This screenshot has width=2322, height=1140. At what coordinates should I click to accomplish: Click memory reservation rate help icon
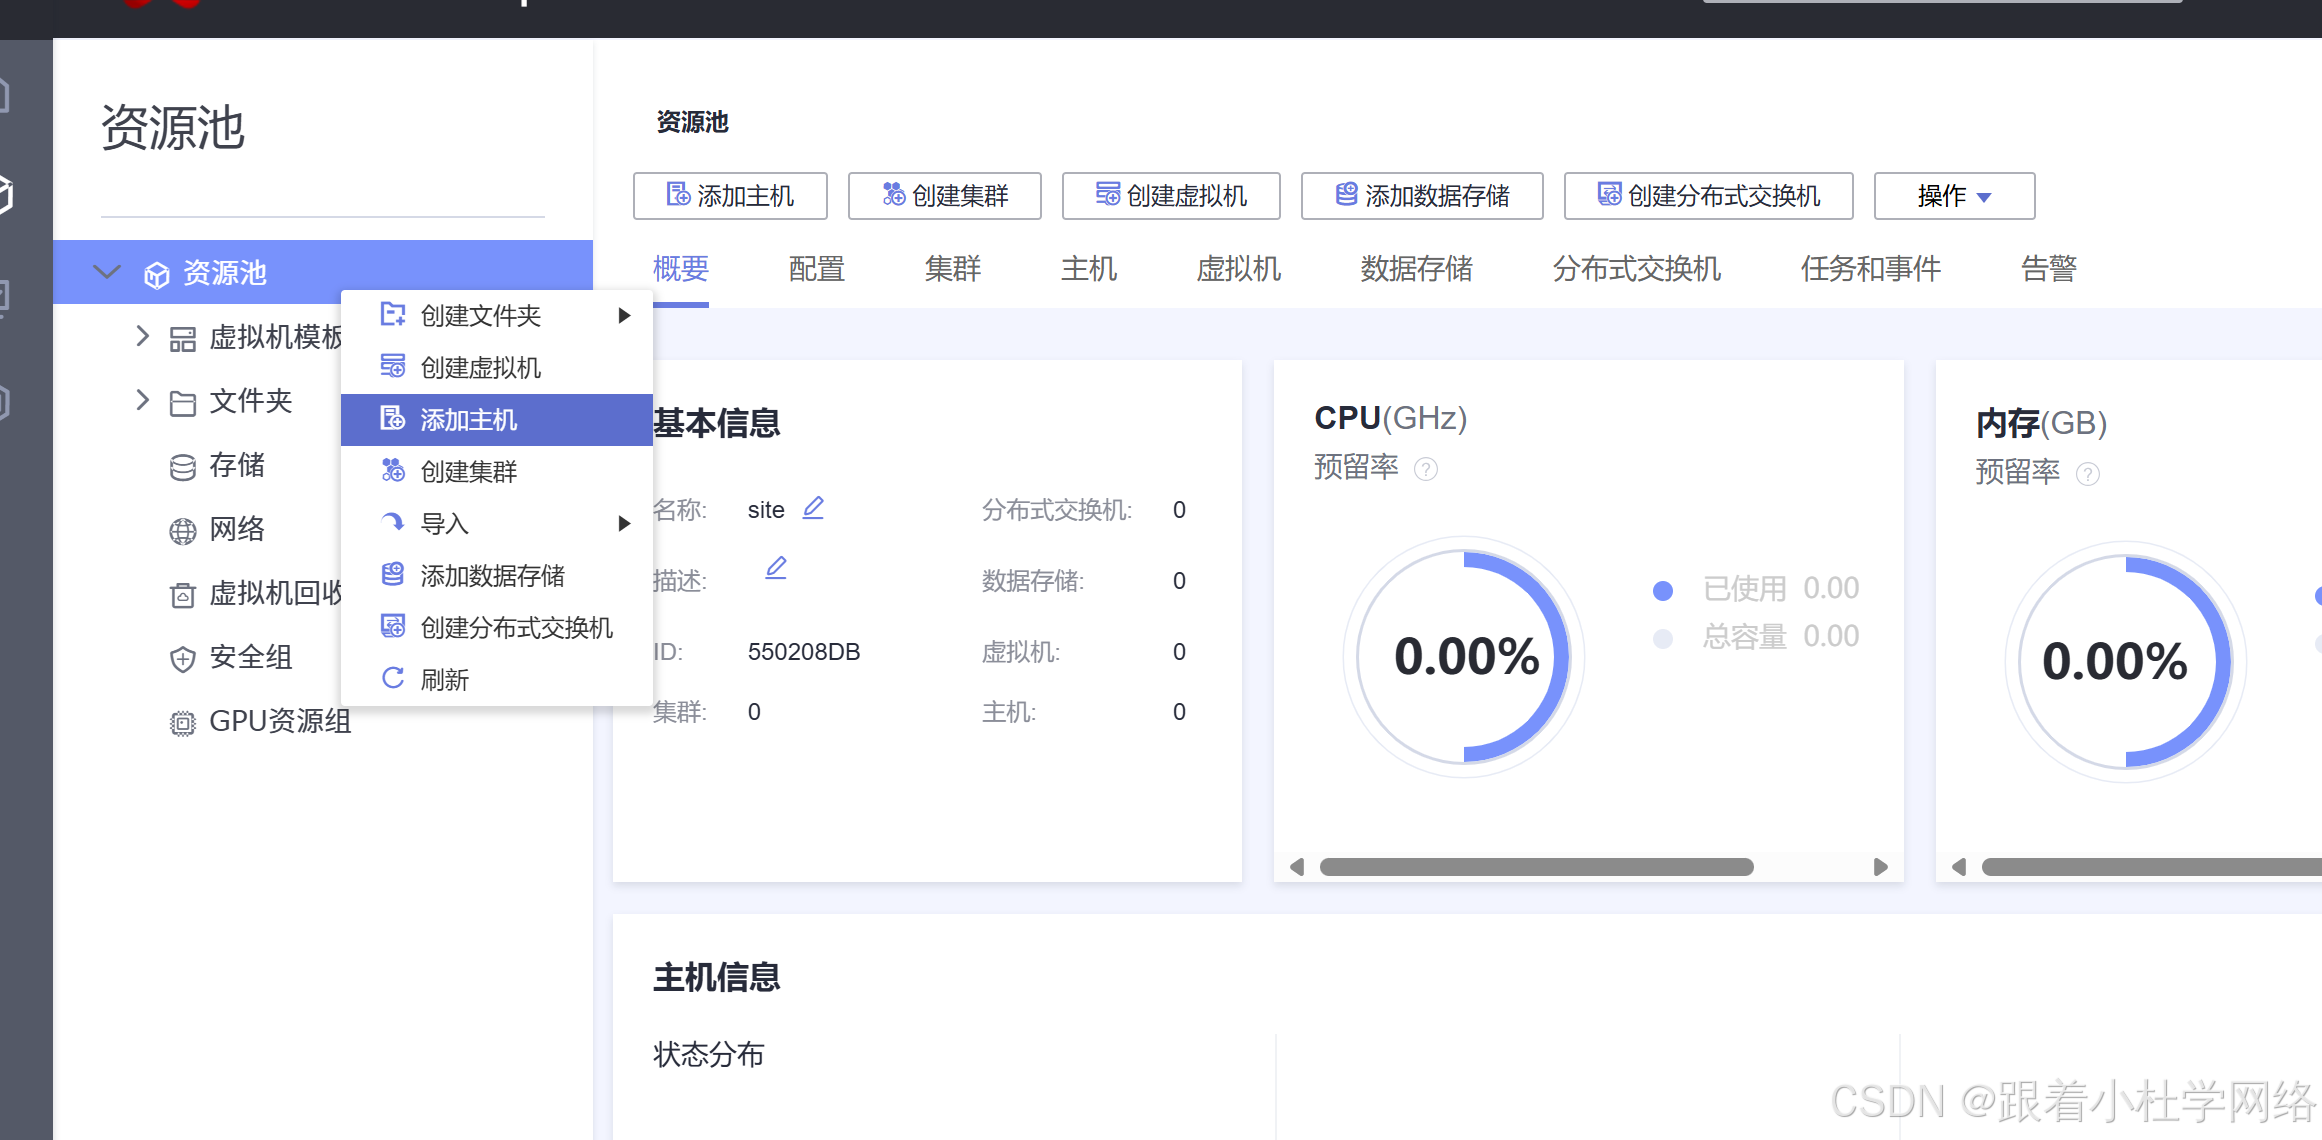[2088, 474]
